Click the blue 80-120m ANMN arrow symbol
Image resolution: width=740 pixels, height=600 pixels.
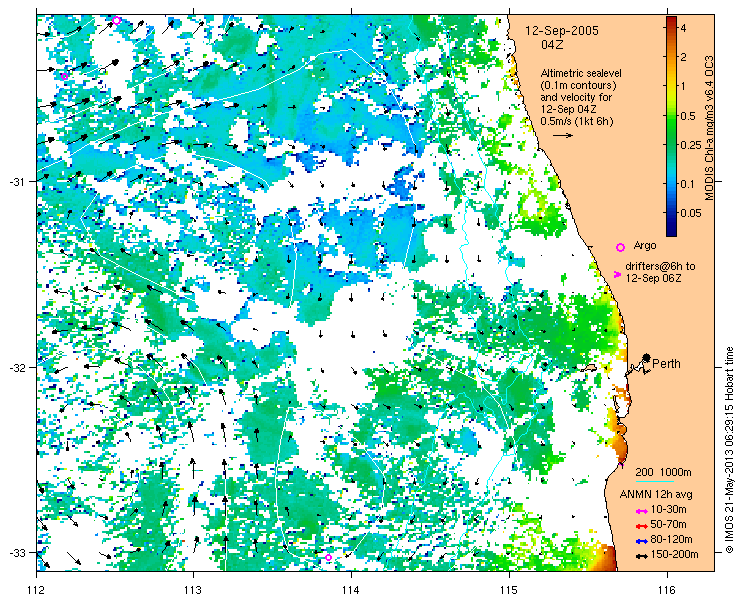pyautogui.click(x=640, y=541)
